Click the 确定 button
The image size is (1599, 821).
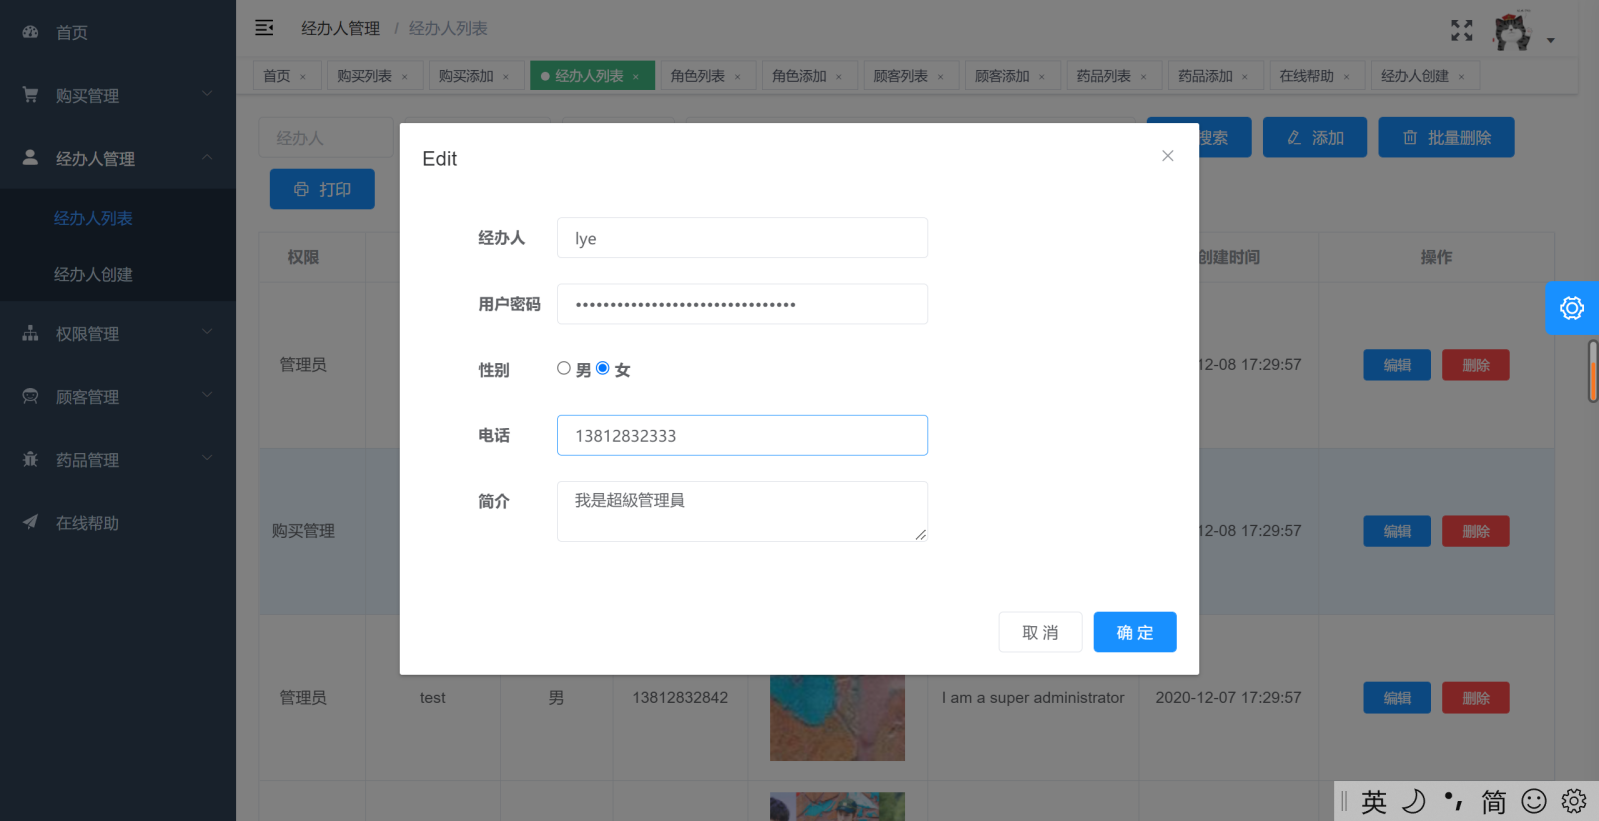1135,632
